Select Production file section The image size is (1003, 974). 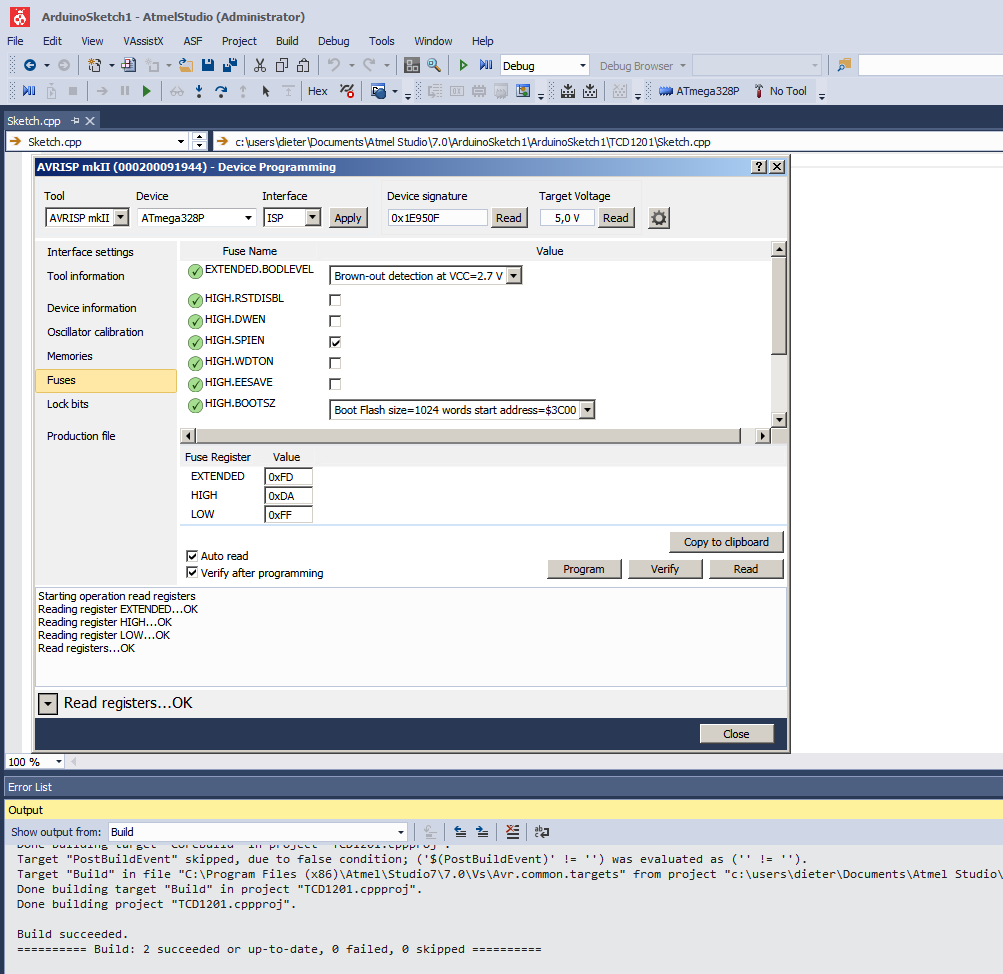click(x=106, y=436)
